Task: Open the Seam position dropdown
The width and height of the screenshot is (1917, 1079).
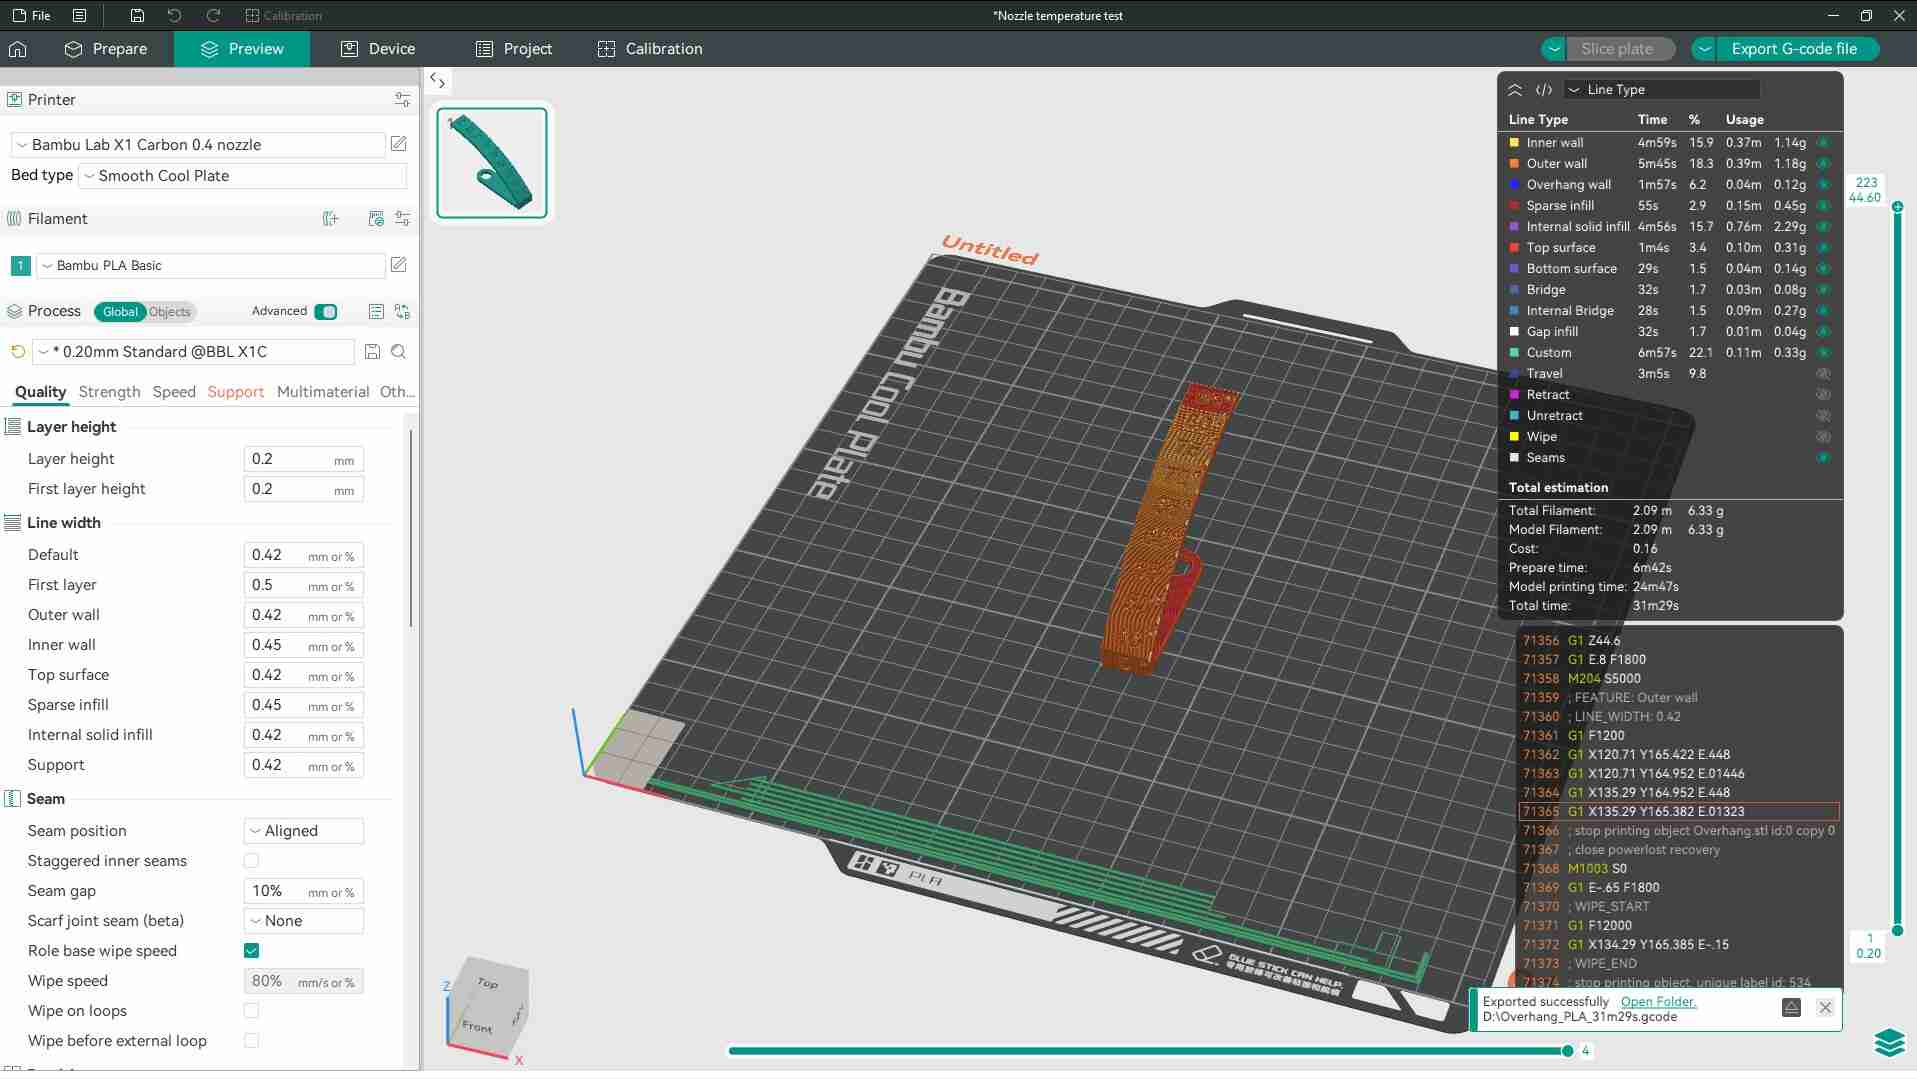Action: [x=304, y=831]
